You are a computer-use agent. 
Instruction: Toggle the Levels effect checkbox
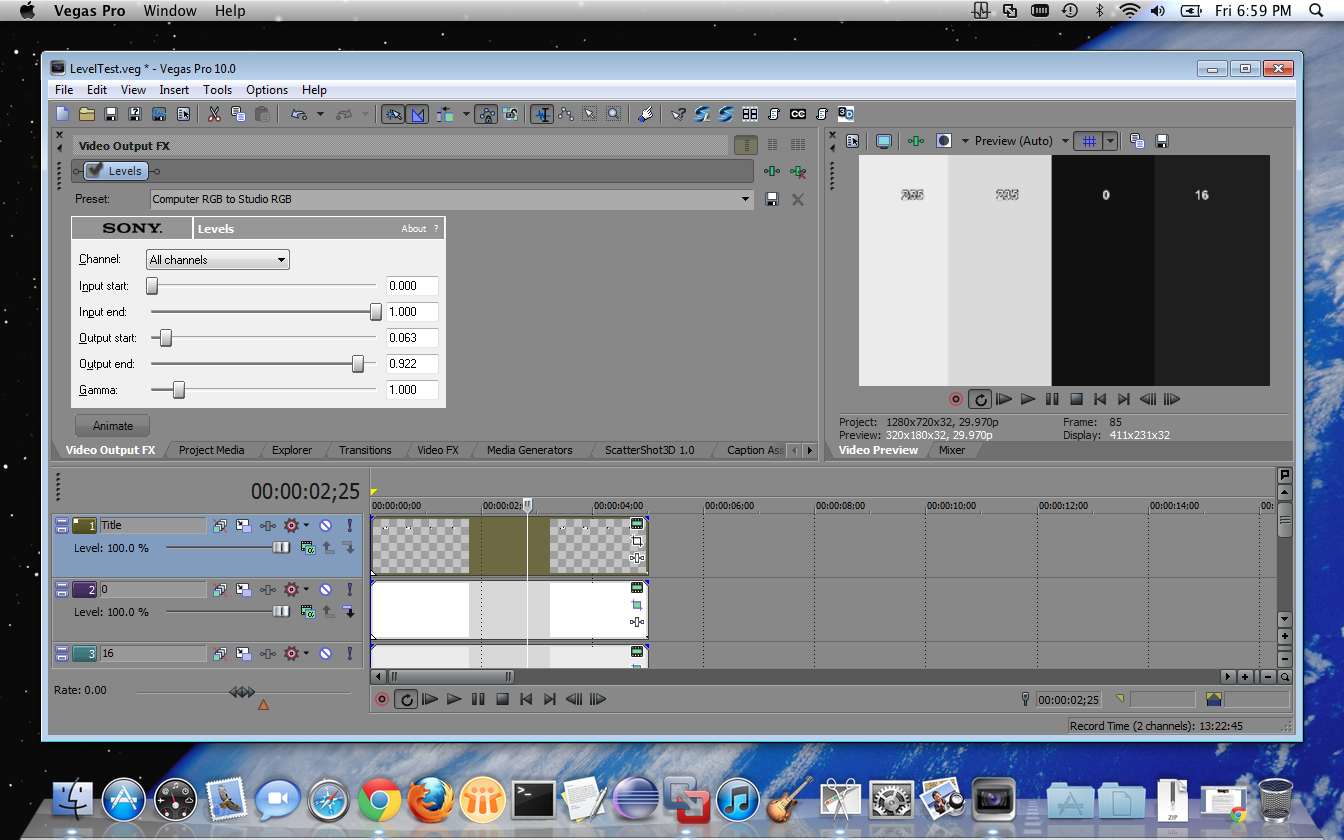pyautogui.click(x=95, y=171)
